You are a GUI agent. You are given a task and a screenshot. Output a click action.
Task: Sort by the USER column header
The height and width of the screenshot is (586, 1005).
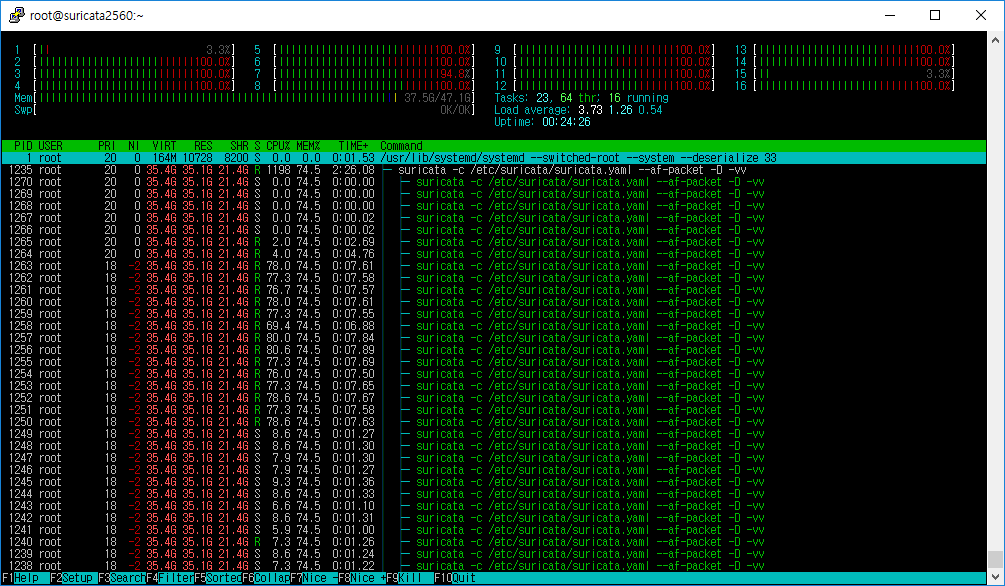coord(50,146)
